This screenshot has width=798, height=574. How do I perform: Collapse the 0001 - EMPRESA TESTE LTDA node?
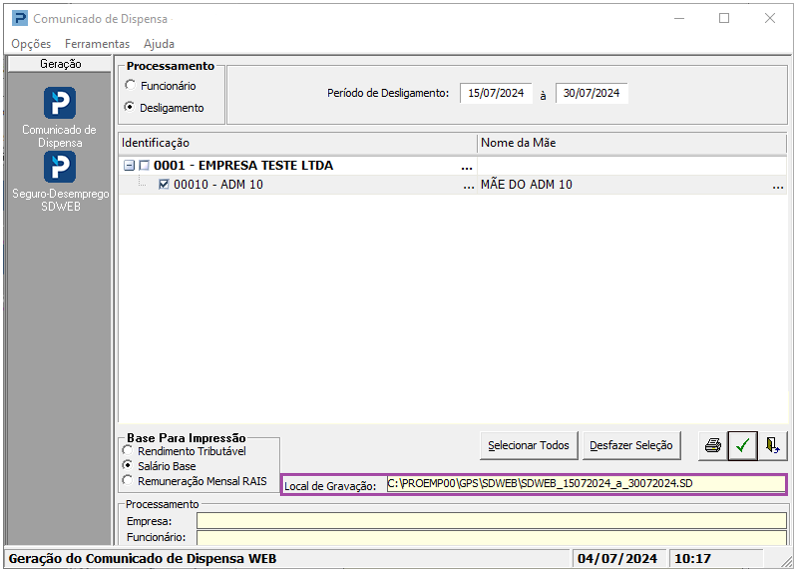129,166
